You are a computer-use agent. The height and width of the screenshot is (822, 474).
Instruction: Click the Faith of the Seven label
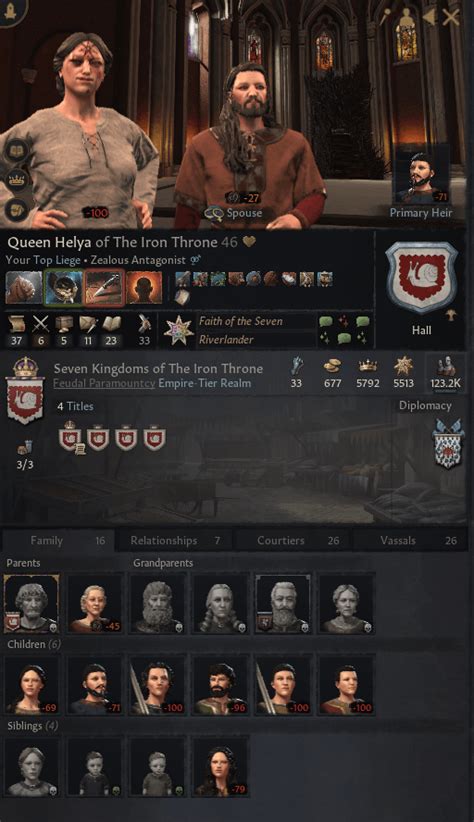pos(240,321)
